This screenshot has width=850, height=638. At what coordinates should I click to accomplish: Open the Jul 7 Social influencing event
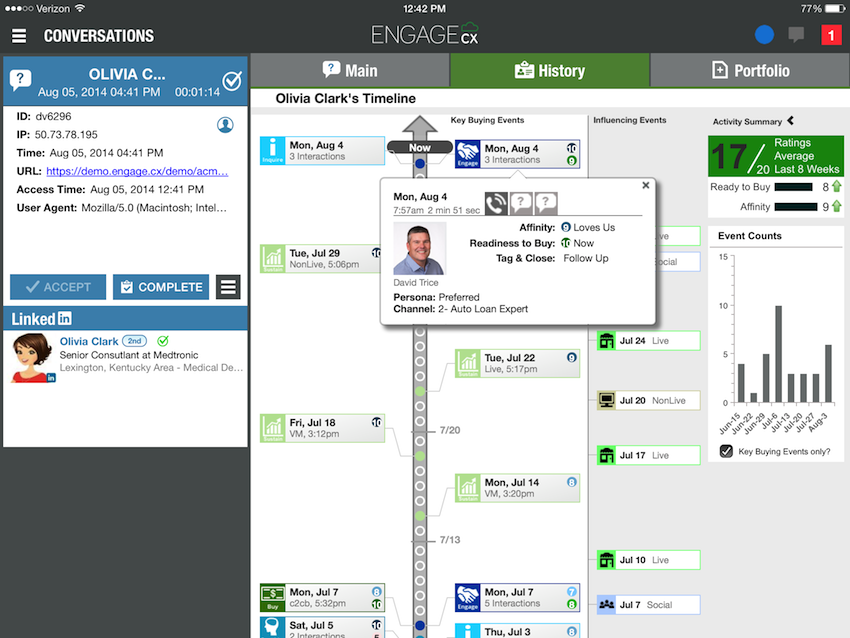click(x=648, y=605)
